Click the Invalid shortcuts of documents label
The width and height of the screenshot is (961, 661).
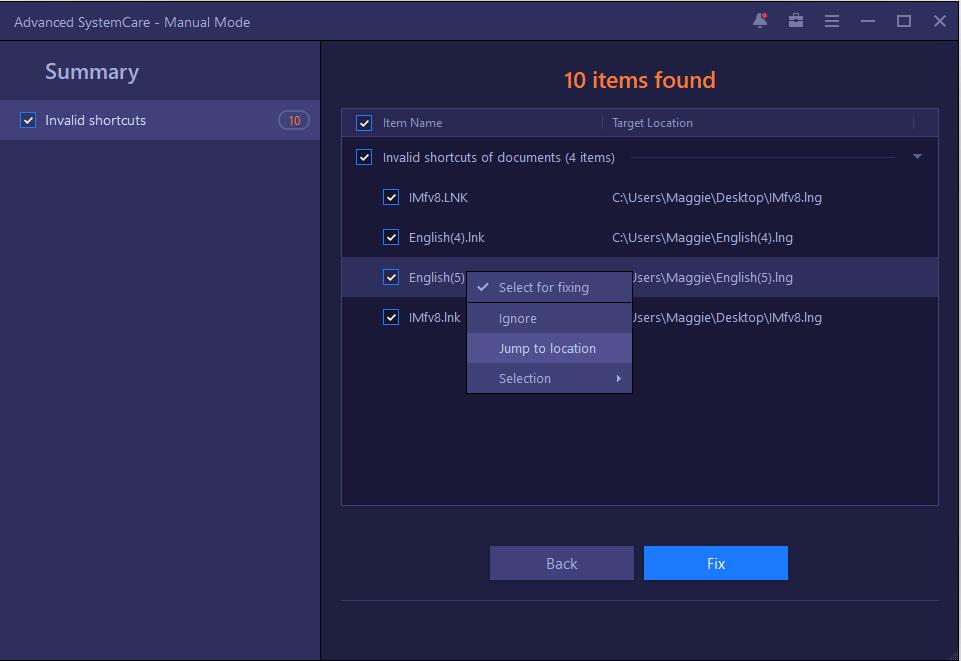point(498,157)
